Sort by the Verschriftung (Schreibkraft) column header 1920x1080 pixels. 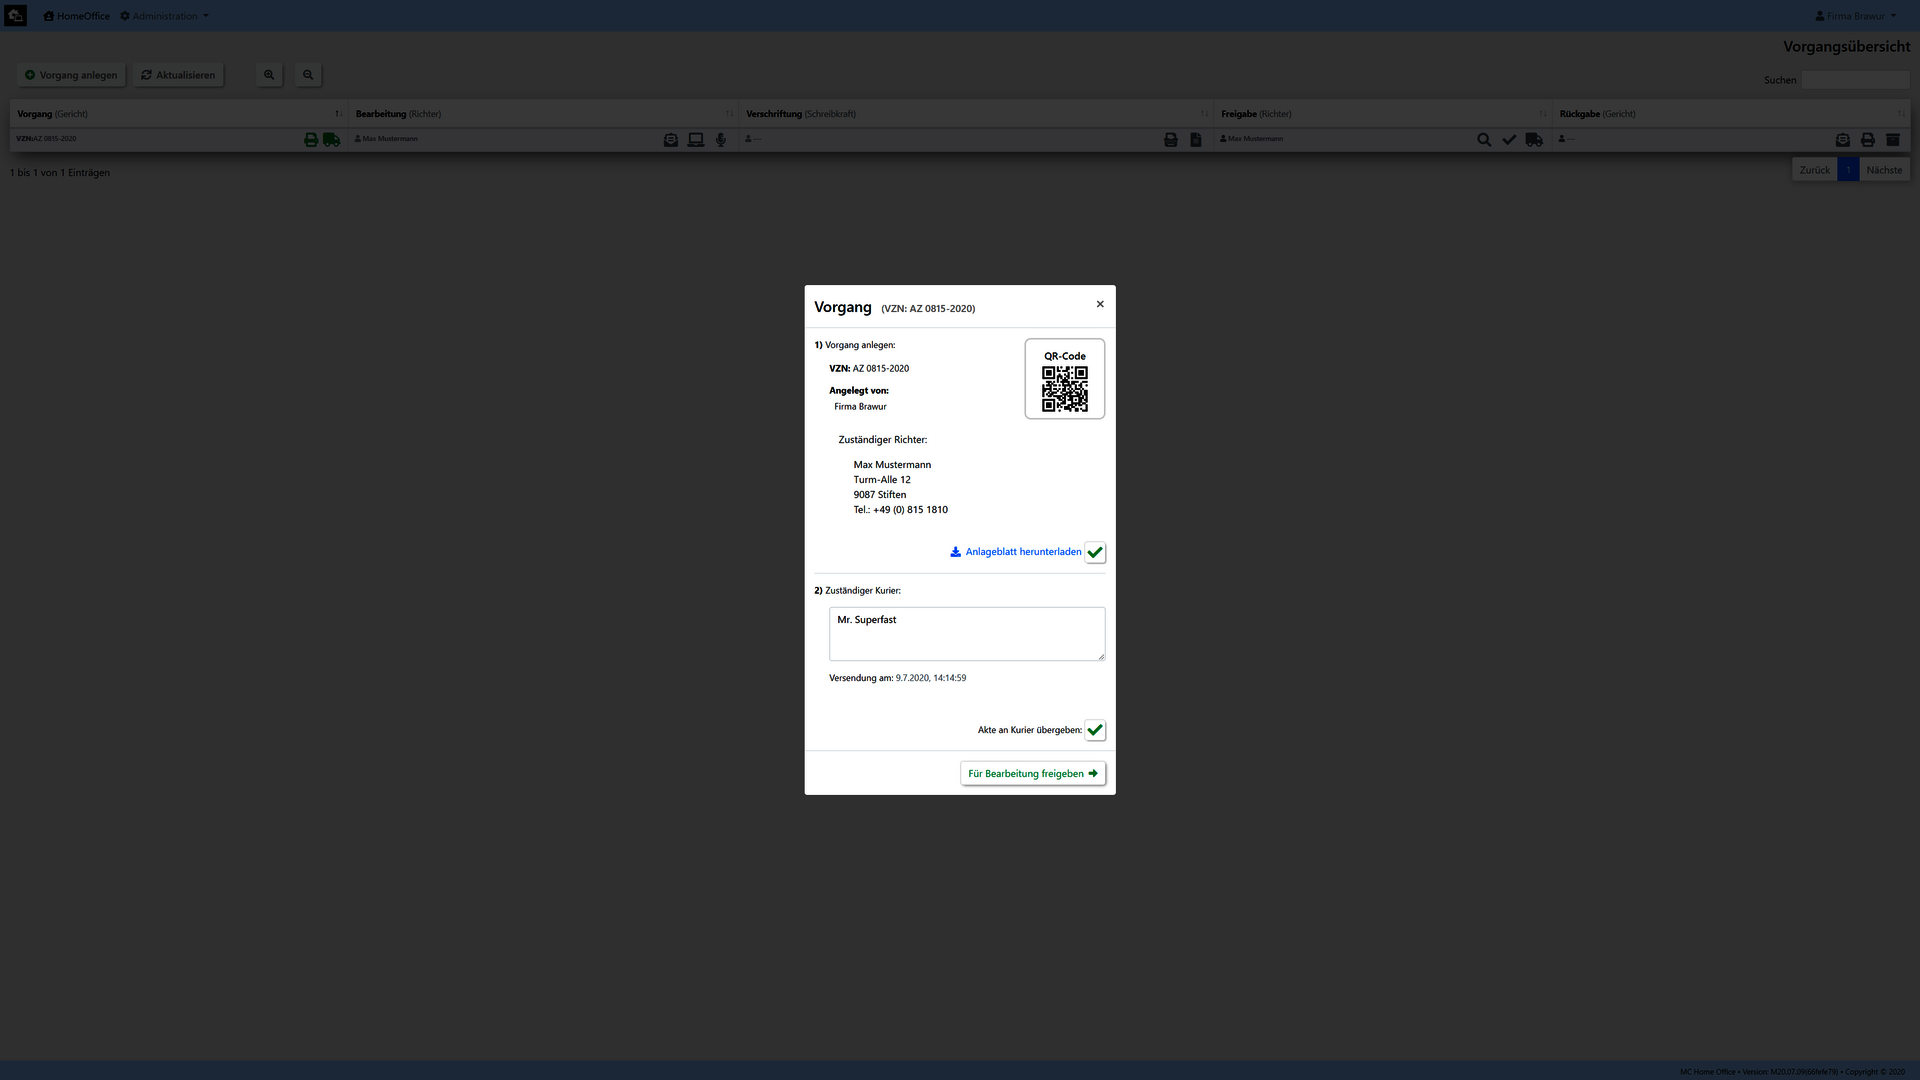976,114
